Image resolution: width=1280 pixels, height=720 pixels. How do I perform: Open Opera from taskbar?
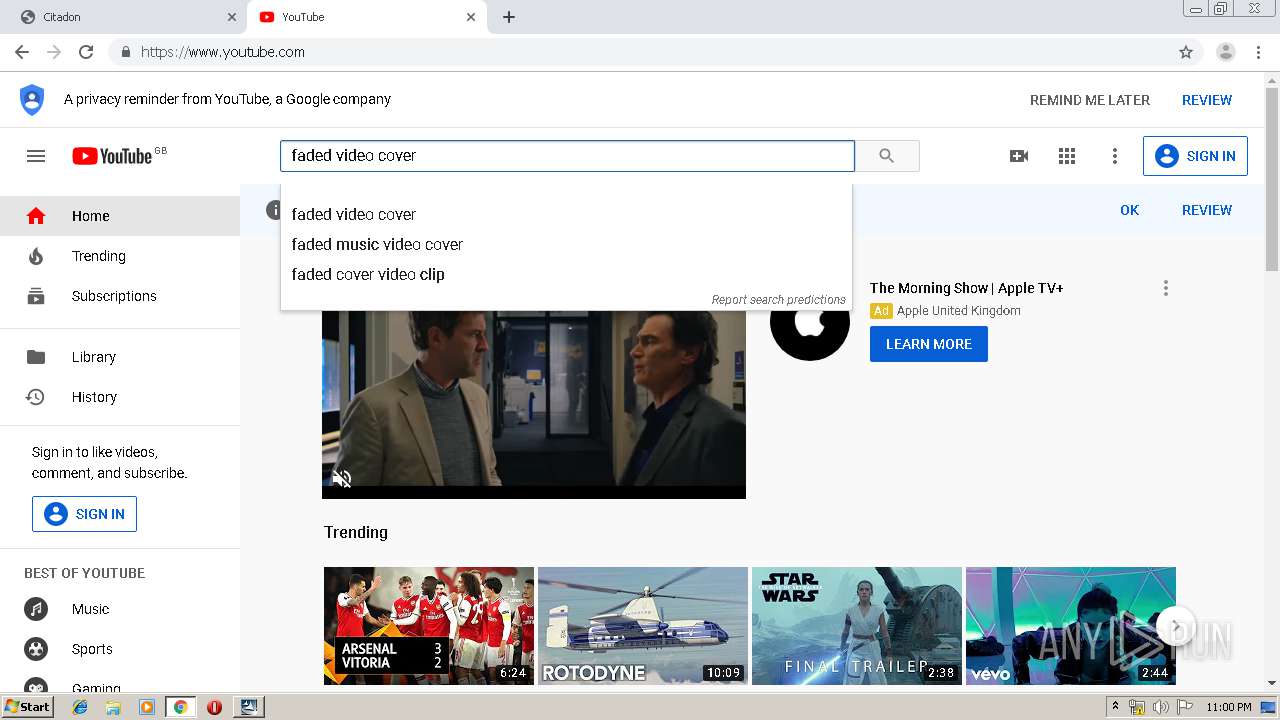(x=214, y=707)
